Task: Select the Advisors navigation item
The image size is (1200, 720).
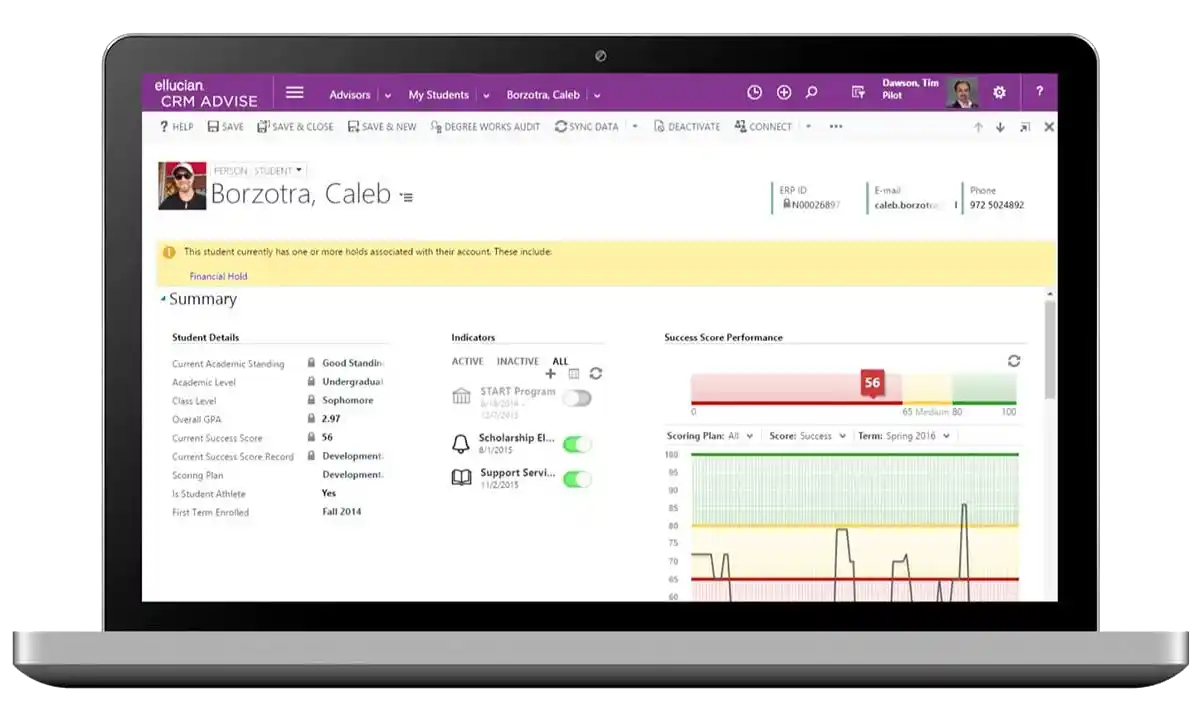Action: (350, 95)
